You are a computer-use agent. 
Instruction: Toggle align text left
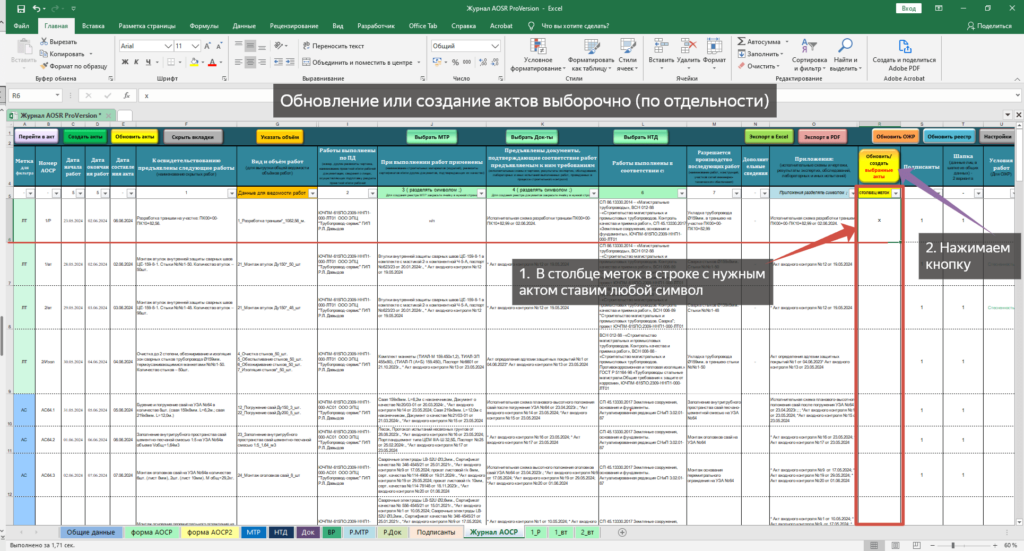238,62
